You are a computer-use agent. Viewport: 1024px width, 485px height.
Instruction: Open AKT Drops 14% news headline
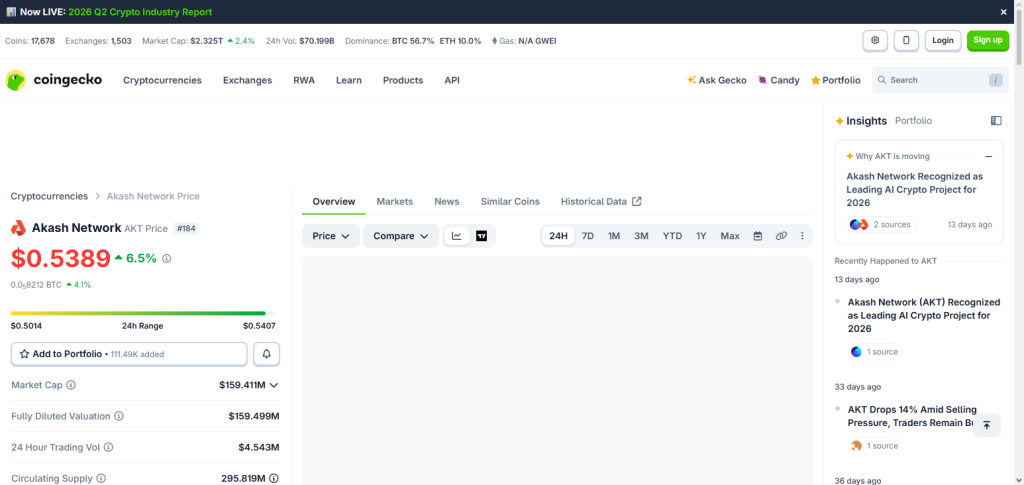click(912, 416)
